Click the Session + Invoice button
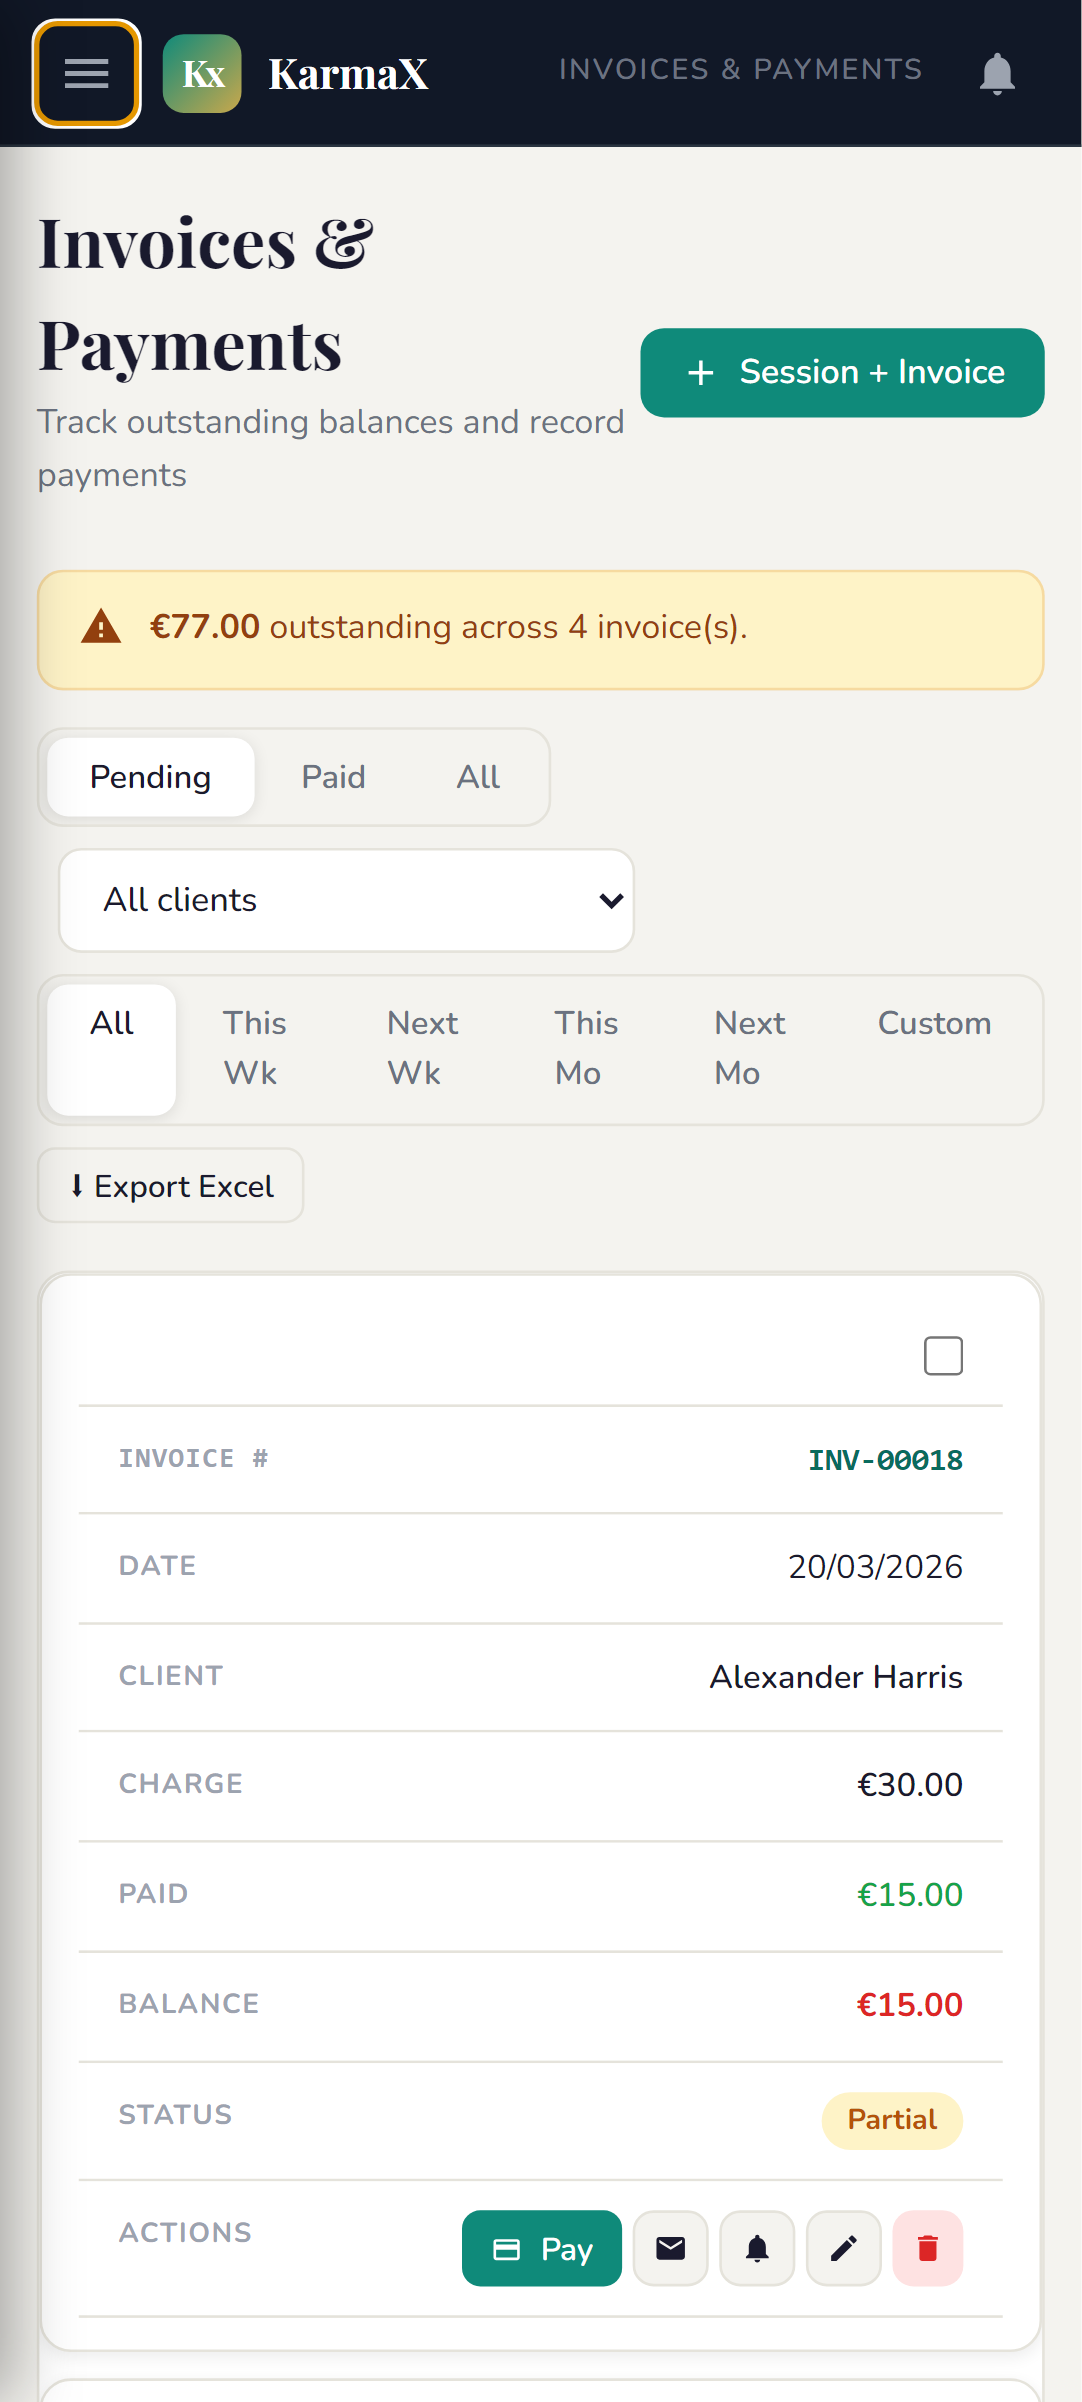This screenshot has height=2402, width=1082. (x=842, y=372)
